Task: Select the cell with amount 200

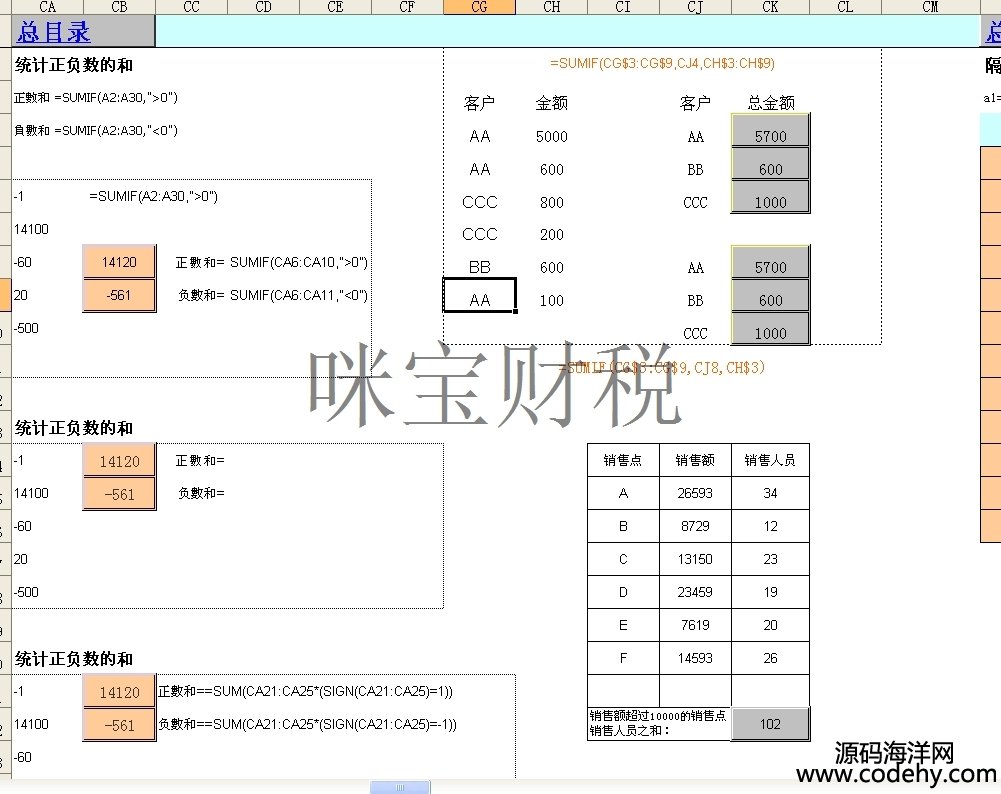Action: (x=551, y=235)
